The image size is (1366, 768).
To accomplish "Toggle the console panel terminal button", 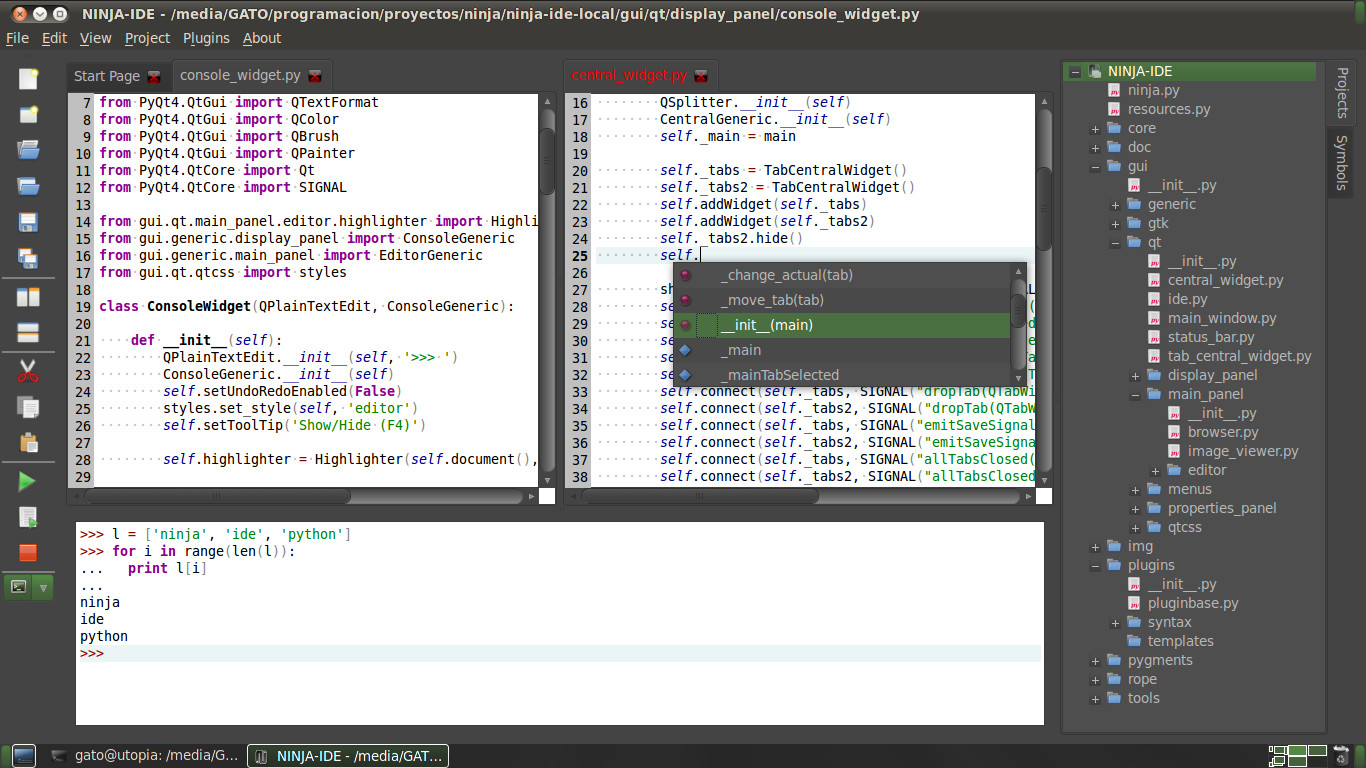I will pos(18,587).
